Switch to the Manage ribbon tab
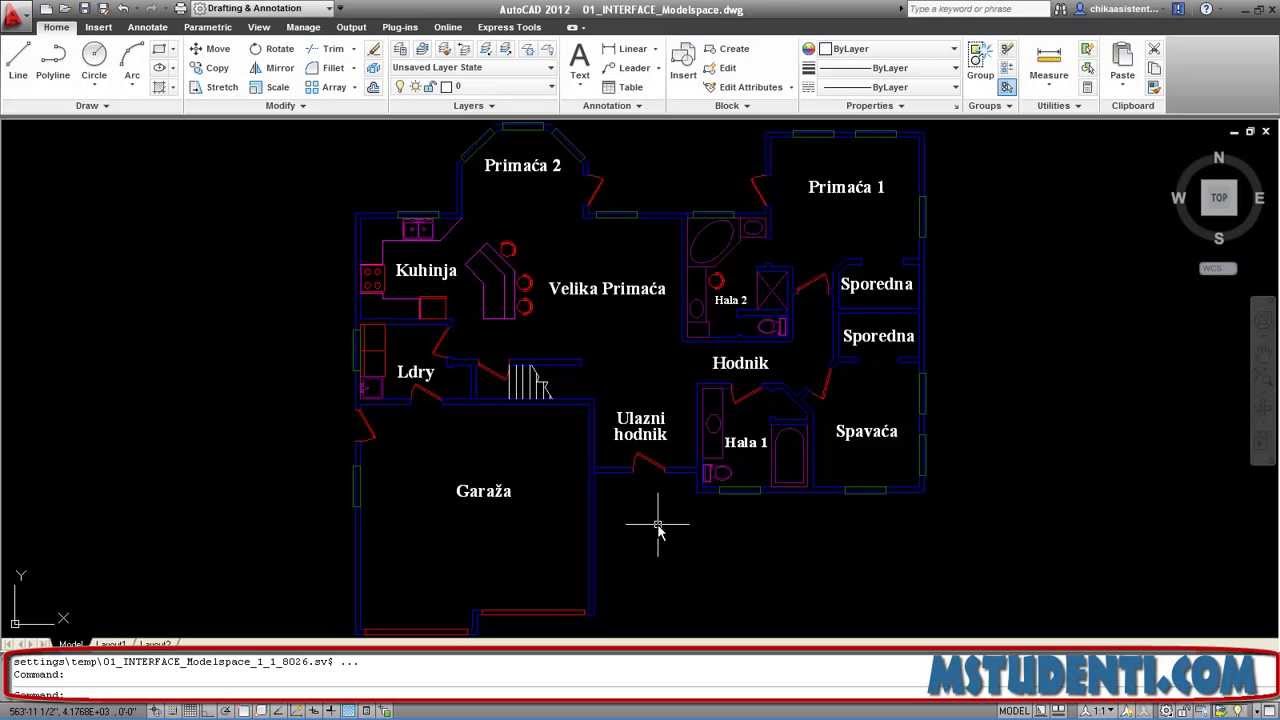Image resolution: width=1280 pixels, height=720 pixels. pyautogui.click(x=303, y=27)
